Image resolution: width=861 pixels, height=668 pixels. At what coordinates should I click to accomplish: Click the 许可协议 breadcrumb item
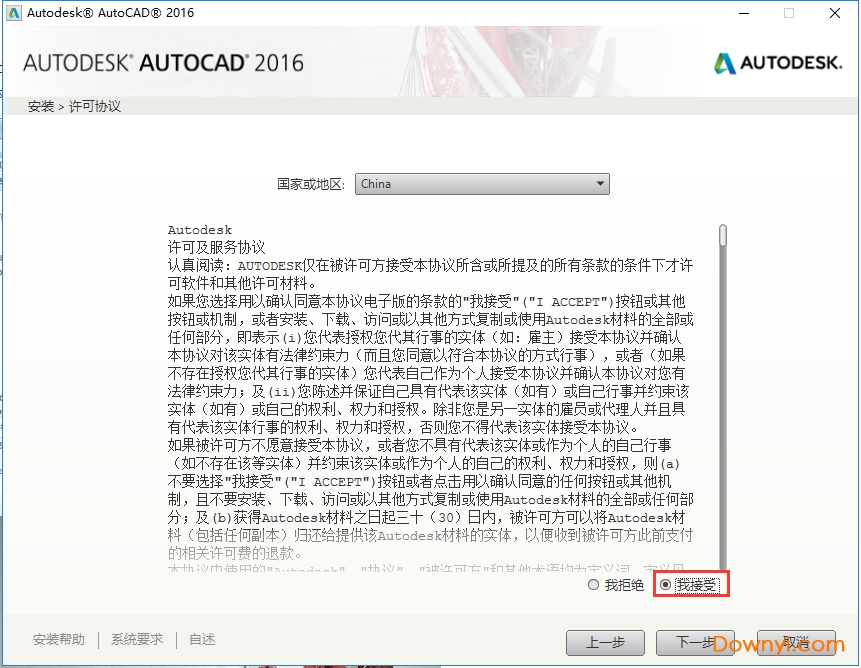(94, 105)
